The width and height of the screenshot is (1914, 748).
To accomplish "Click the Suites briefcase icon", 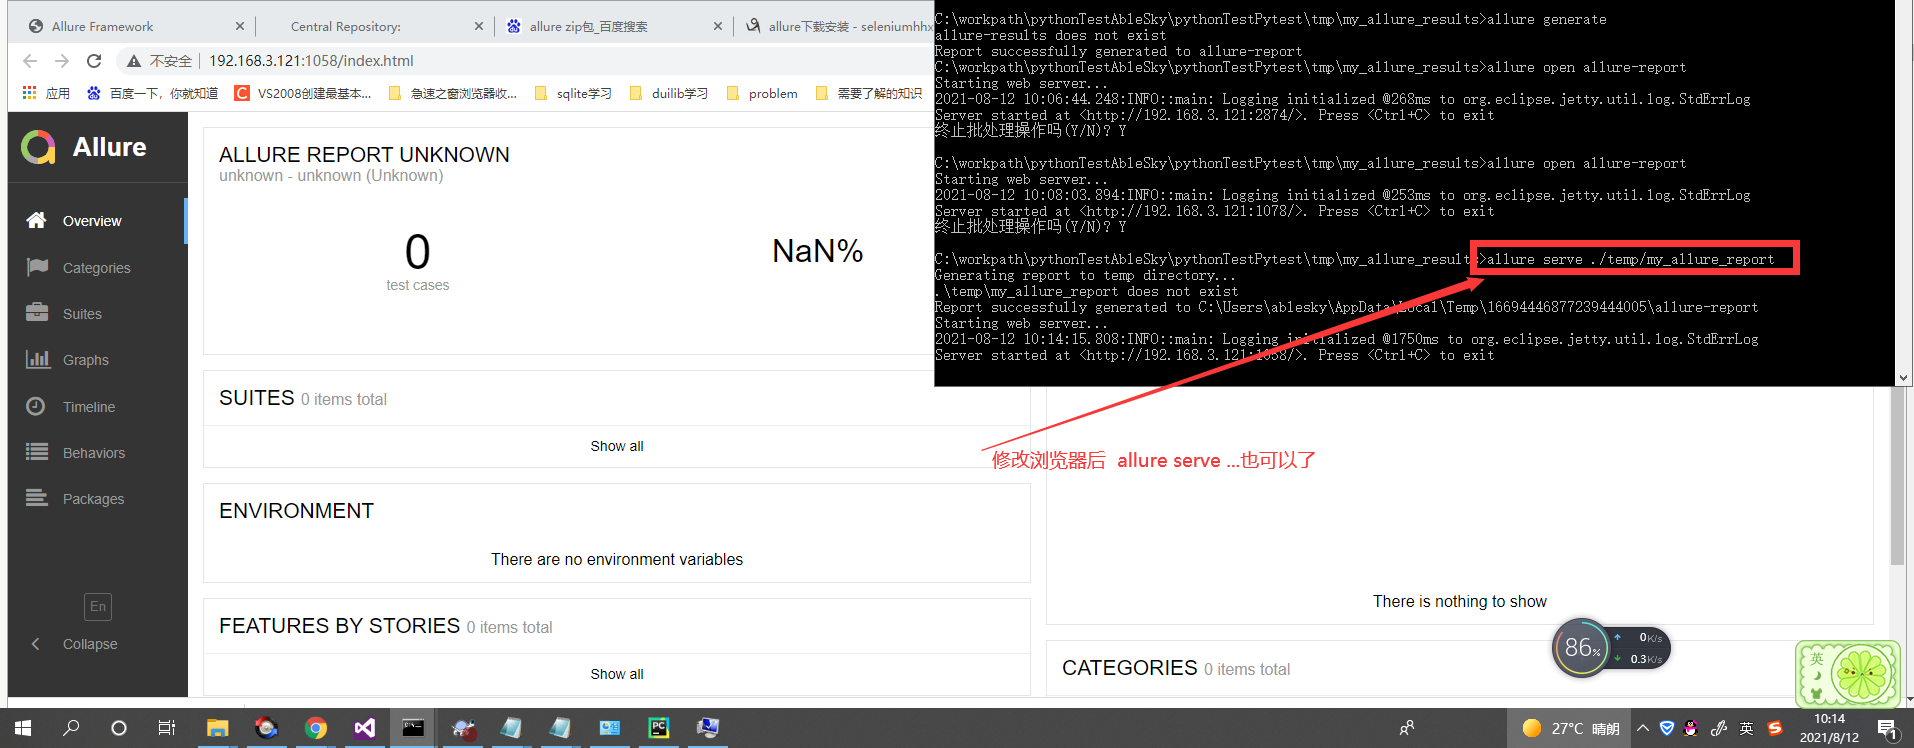I will pos(37,313).
